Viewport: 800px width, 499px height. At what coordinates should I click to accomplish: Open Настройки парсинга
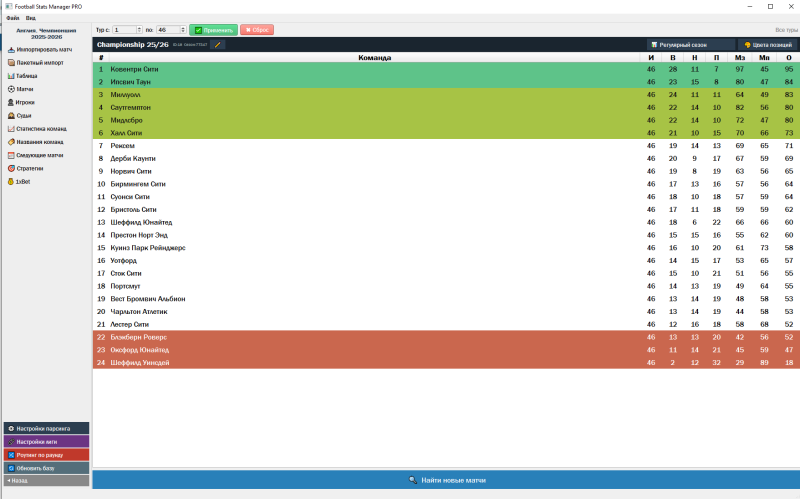pyautogui.click(x=46, y=429)
